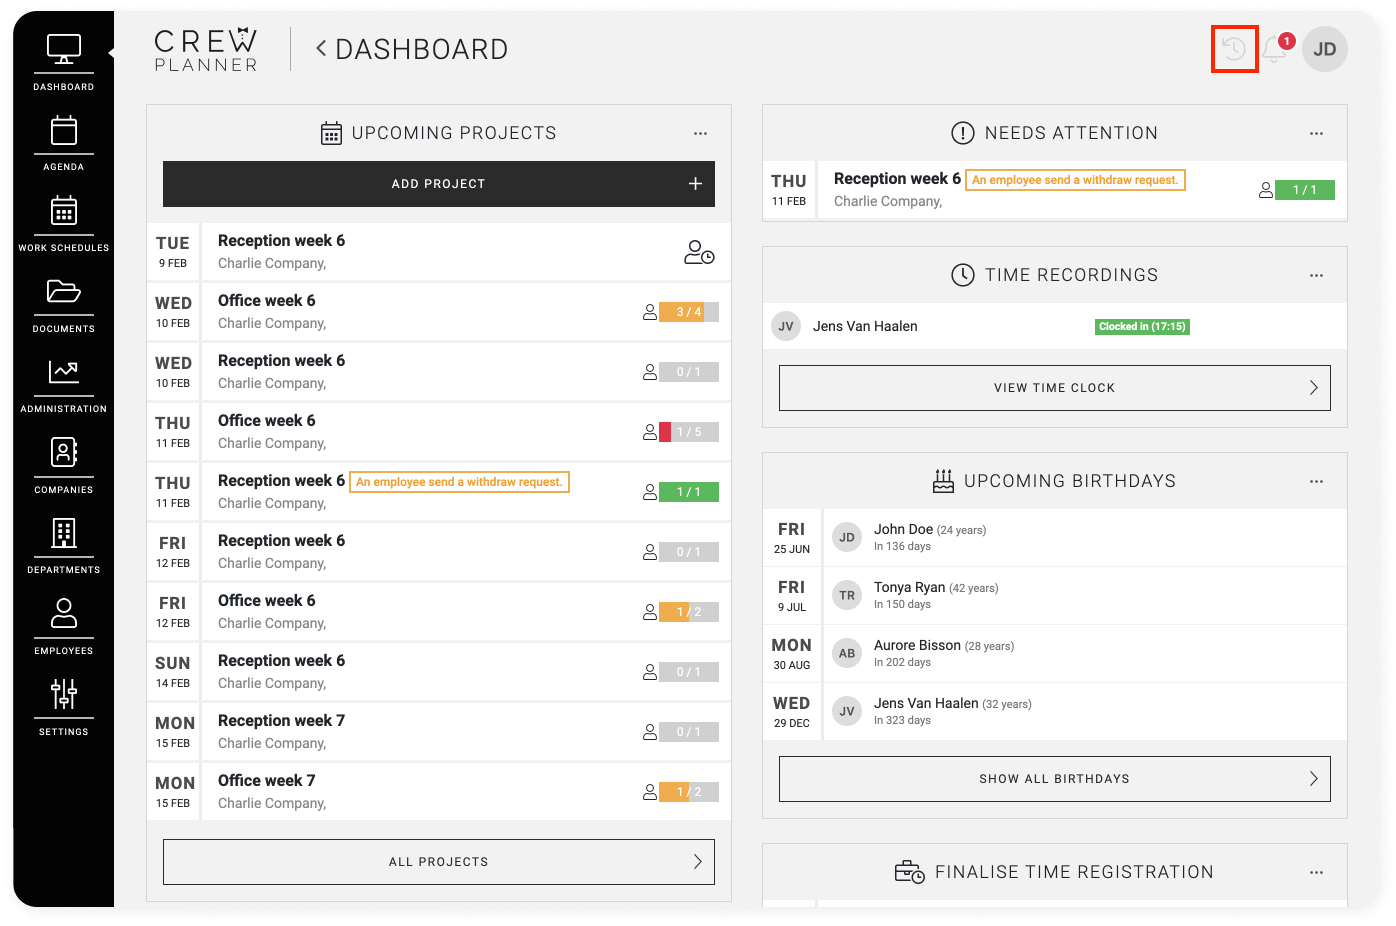Open Administration in the sidebar

(64, 384)
